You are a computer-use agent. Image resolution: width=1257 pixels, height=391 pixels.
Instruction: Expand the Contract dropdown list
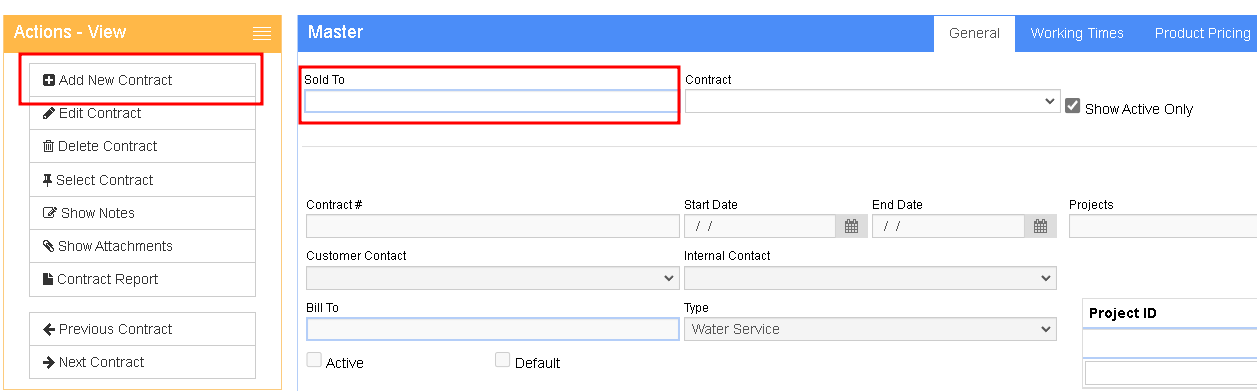click(872, 101)
